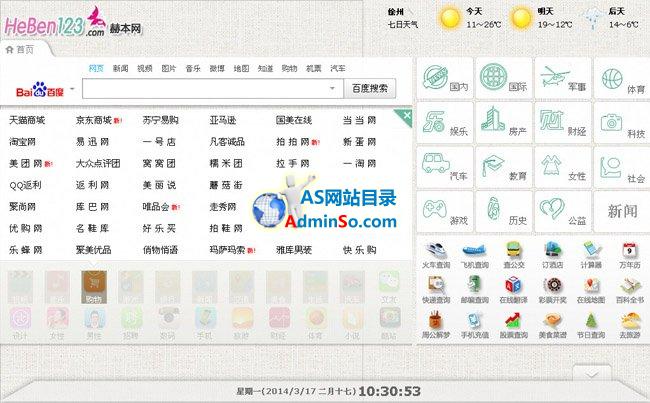Open the 娱乐 entertainment icon
This screenshot has height=403, width=650.
pyautogui.click(x=445, y=123)
